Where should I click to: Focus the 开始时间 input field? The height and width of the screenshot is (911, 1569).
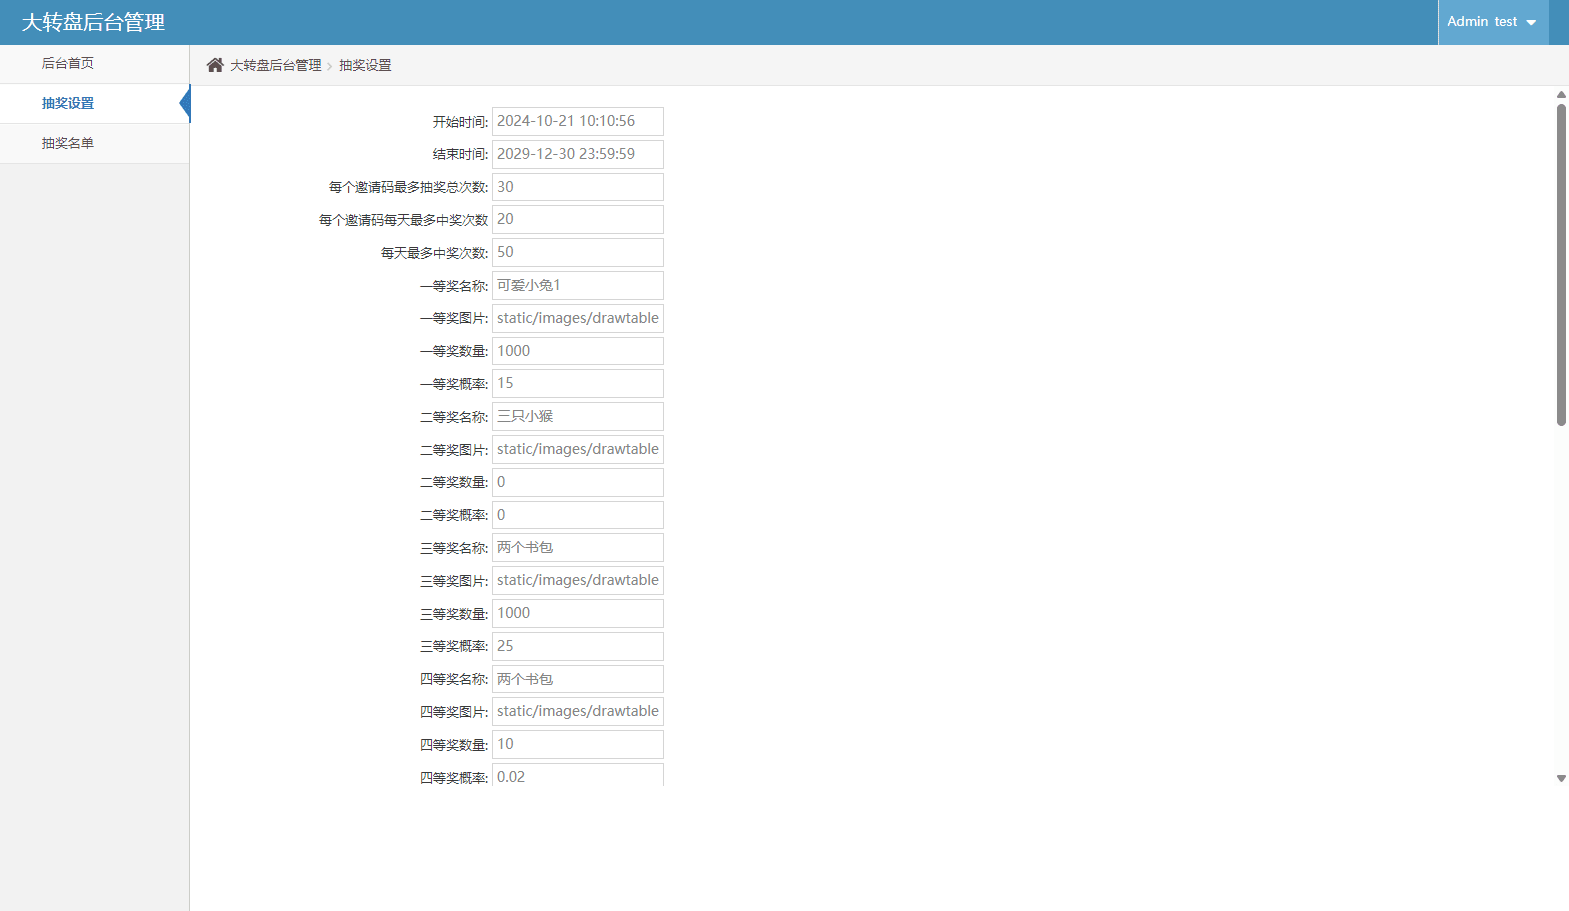click(578, 121)
